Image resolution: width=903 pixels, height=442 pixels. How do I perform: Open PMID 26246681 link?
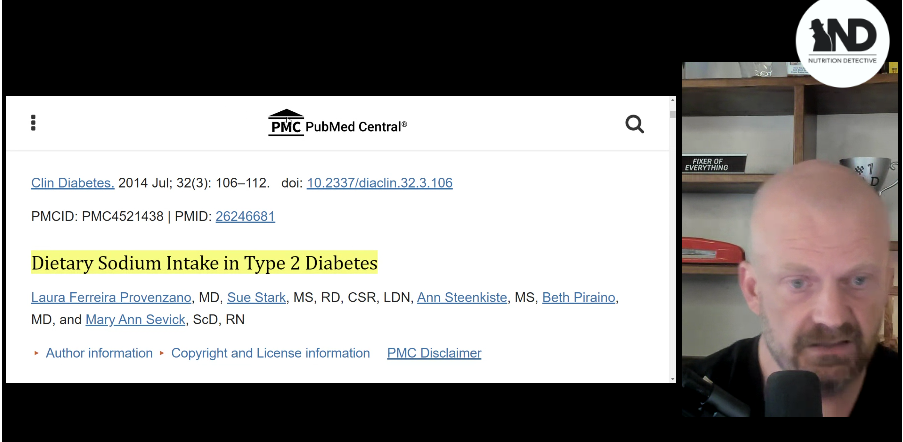(x=245, y=216)
